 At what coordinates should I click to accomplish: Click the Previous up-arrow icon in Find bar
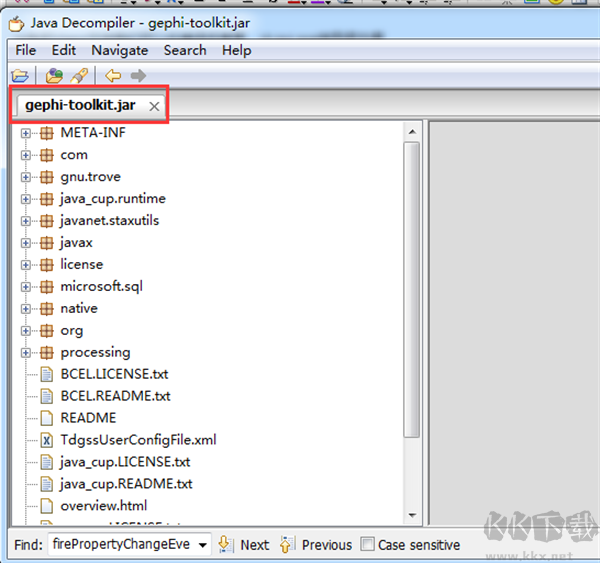point(287,544)
